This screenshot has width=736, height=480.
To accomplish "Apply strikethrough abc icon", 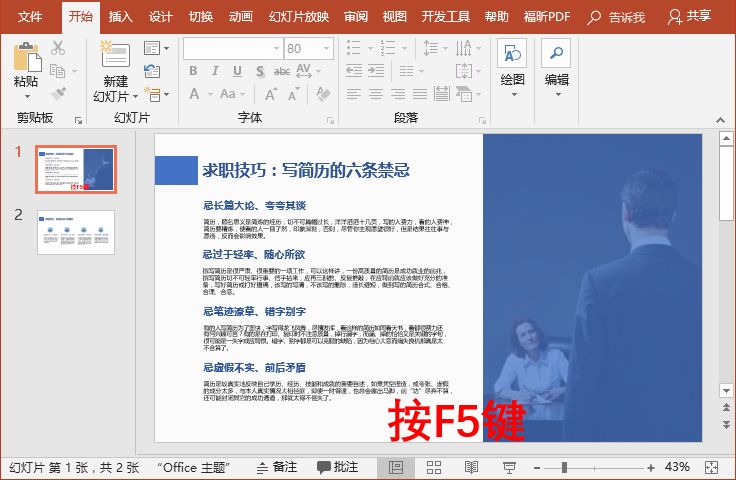I will tap(282, 71).
